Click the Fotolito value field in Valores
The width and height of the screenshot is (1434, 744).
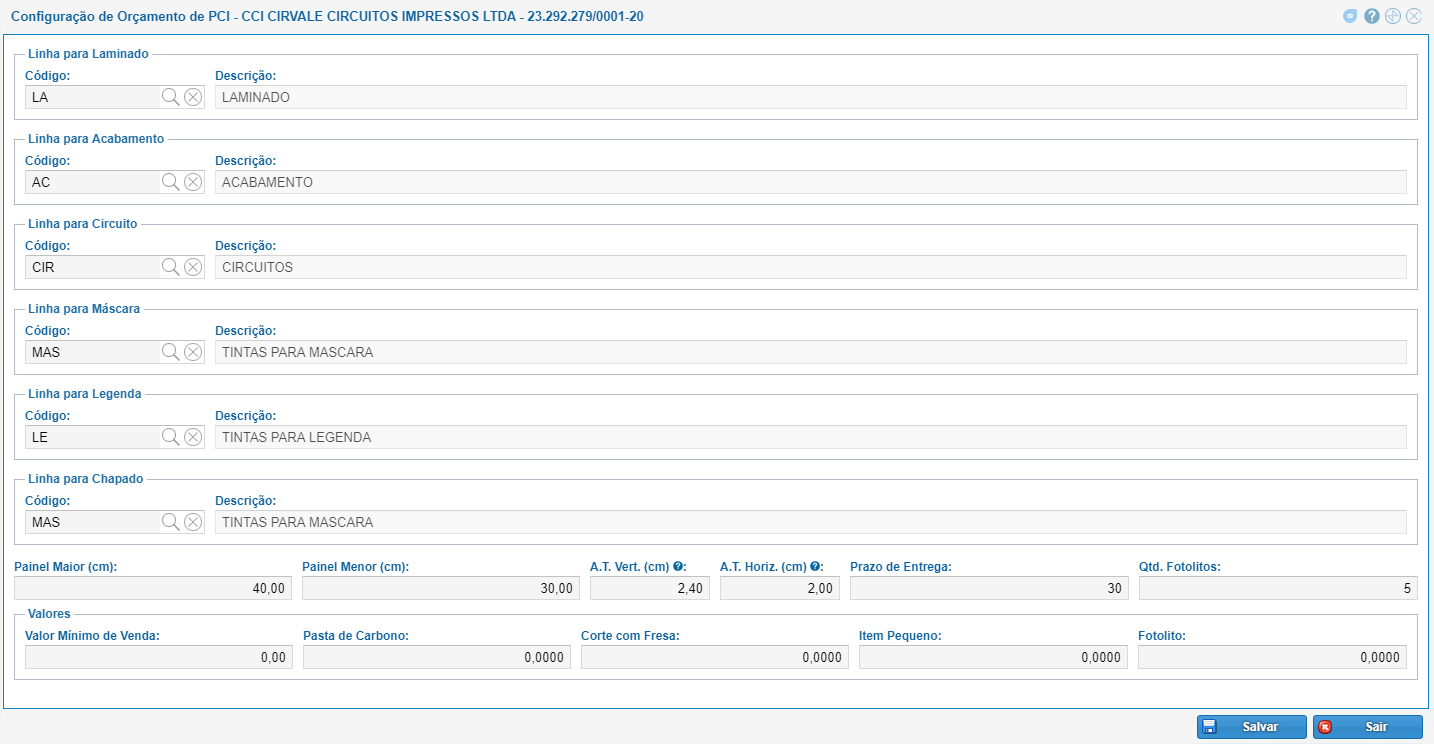(1272, 657)
